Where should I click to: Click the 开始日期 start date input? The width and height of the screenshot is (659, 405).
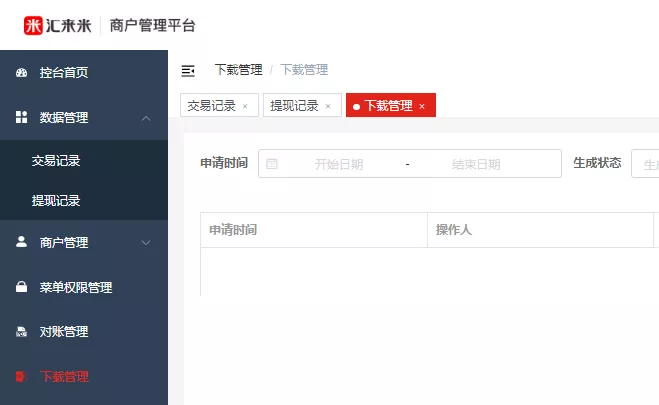339,164
